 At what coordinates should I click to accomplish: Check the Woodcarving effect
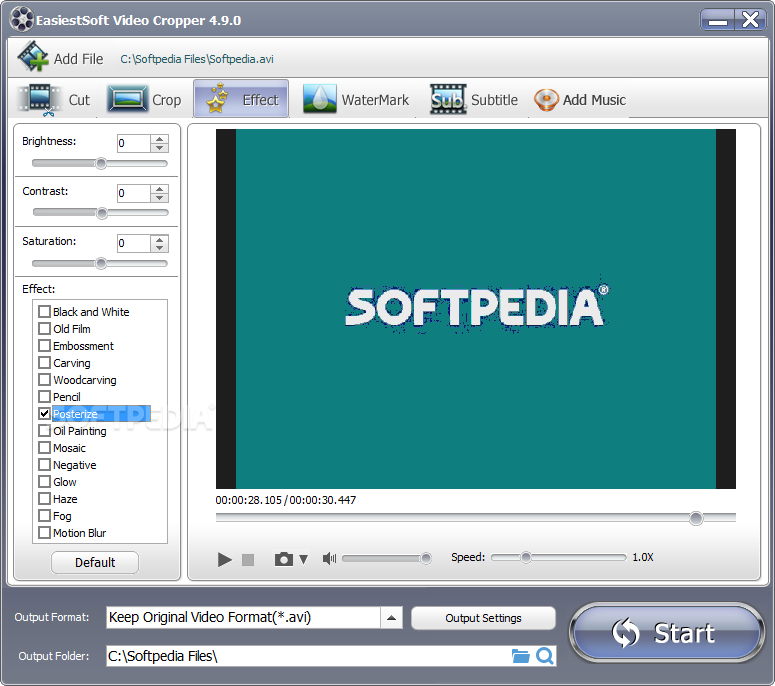click(x=44, y=380)
